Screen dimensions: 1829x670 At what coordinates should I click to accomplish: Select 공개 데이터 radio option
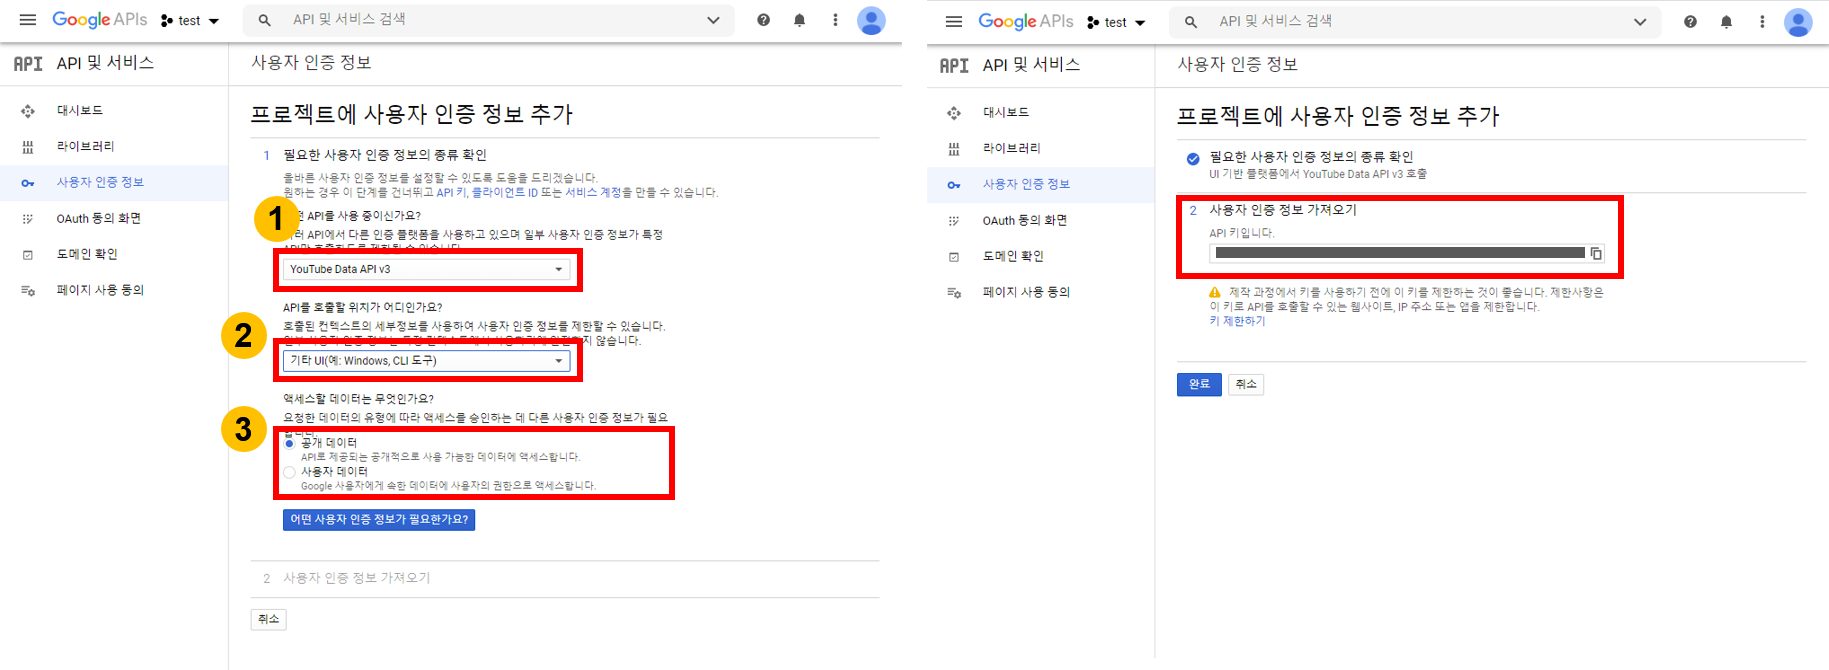(290, 443)
